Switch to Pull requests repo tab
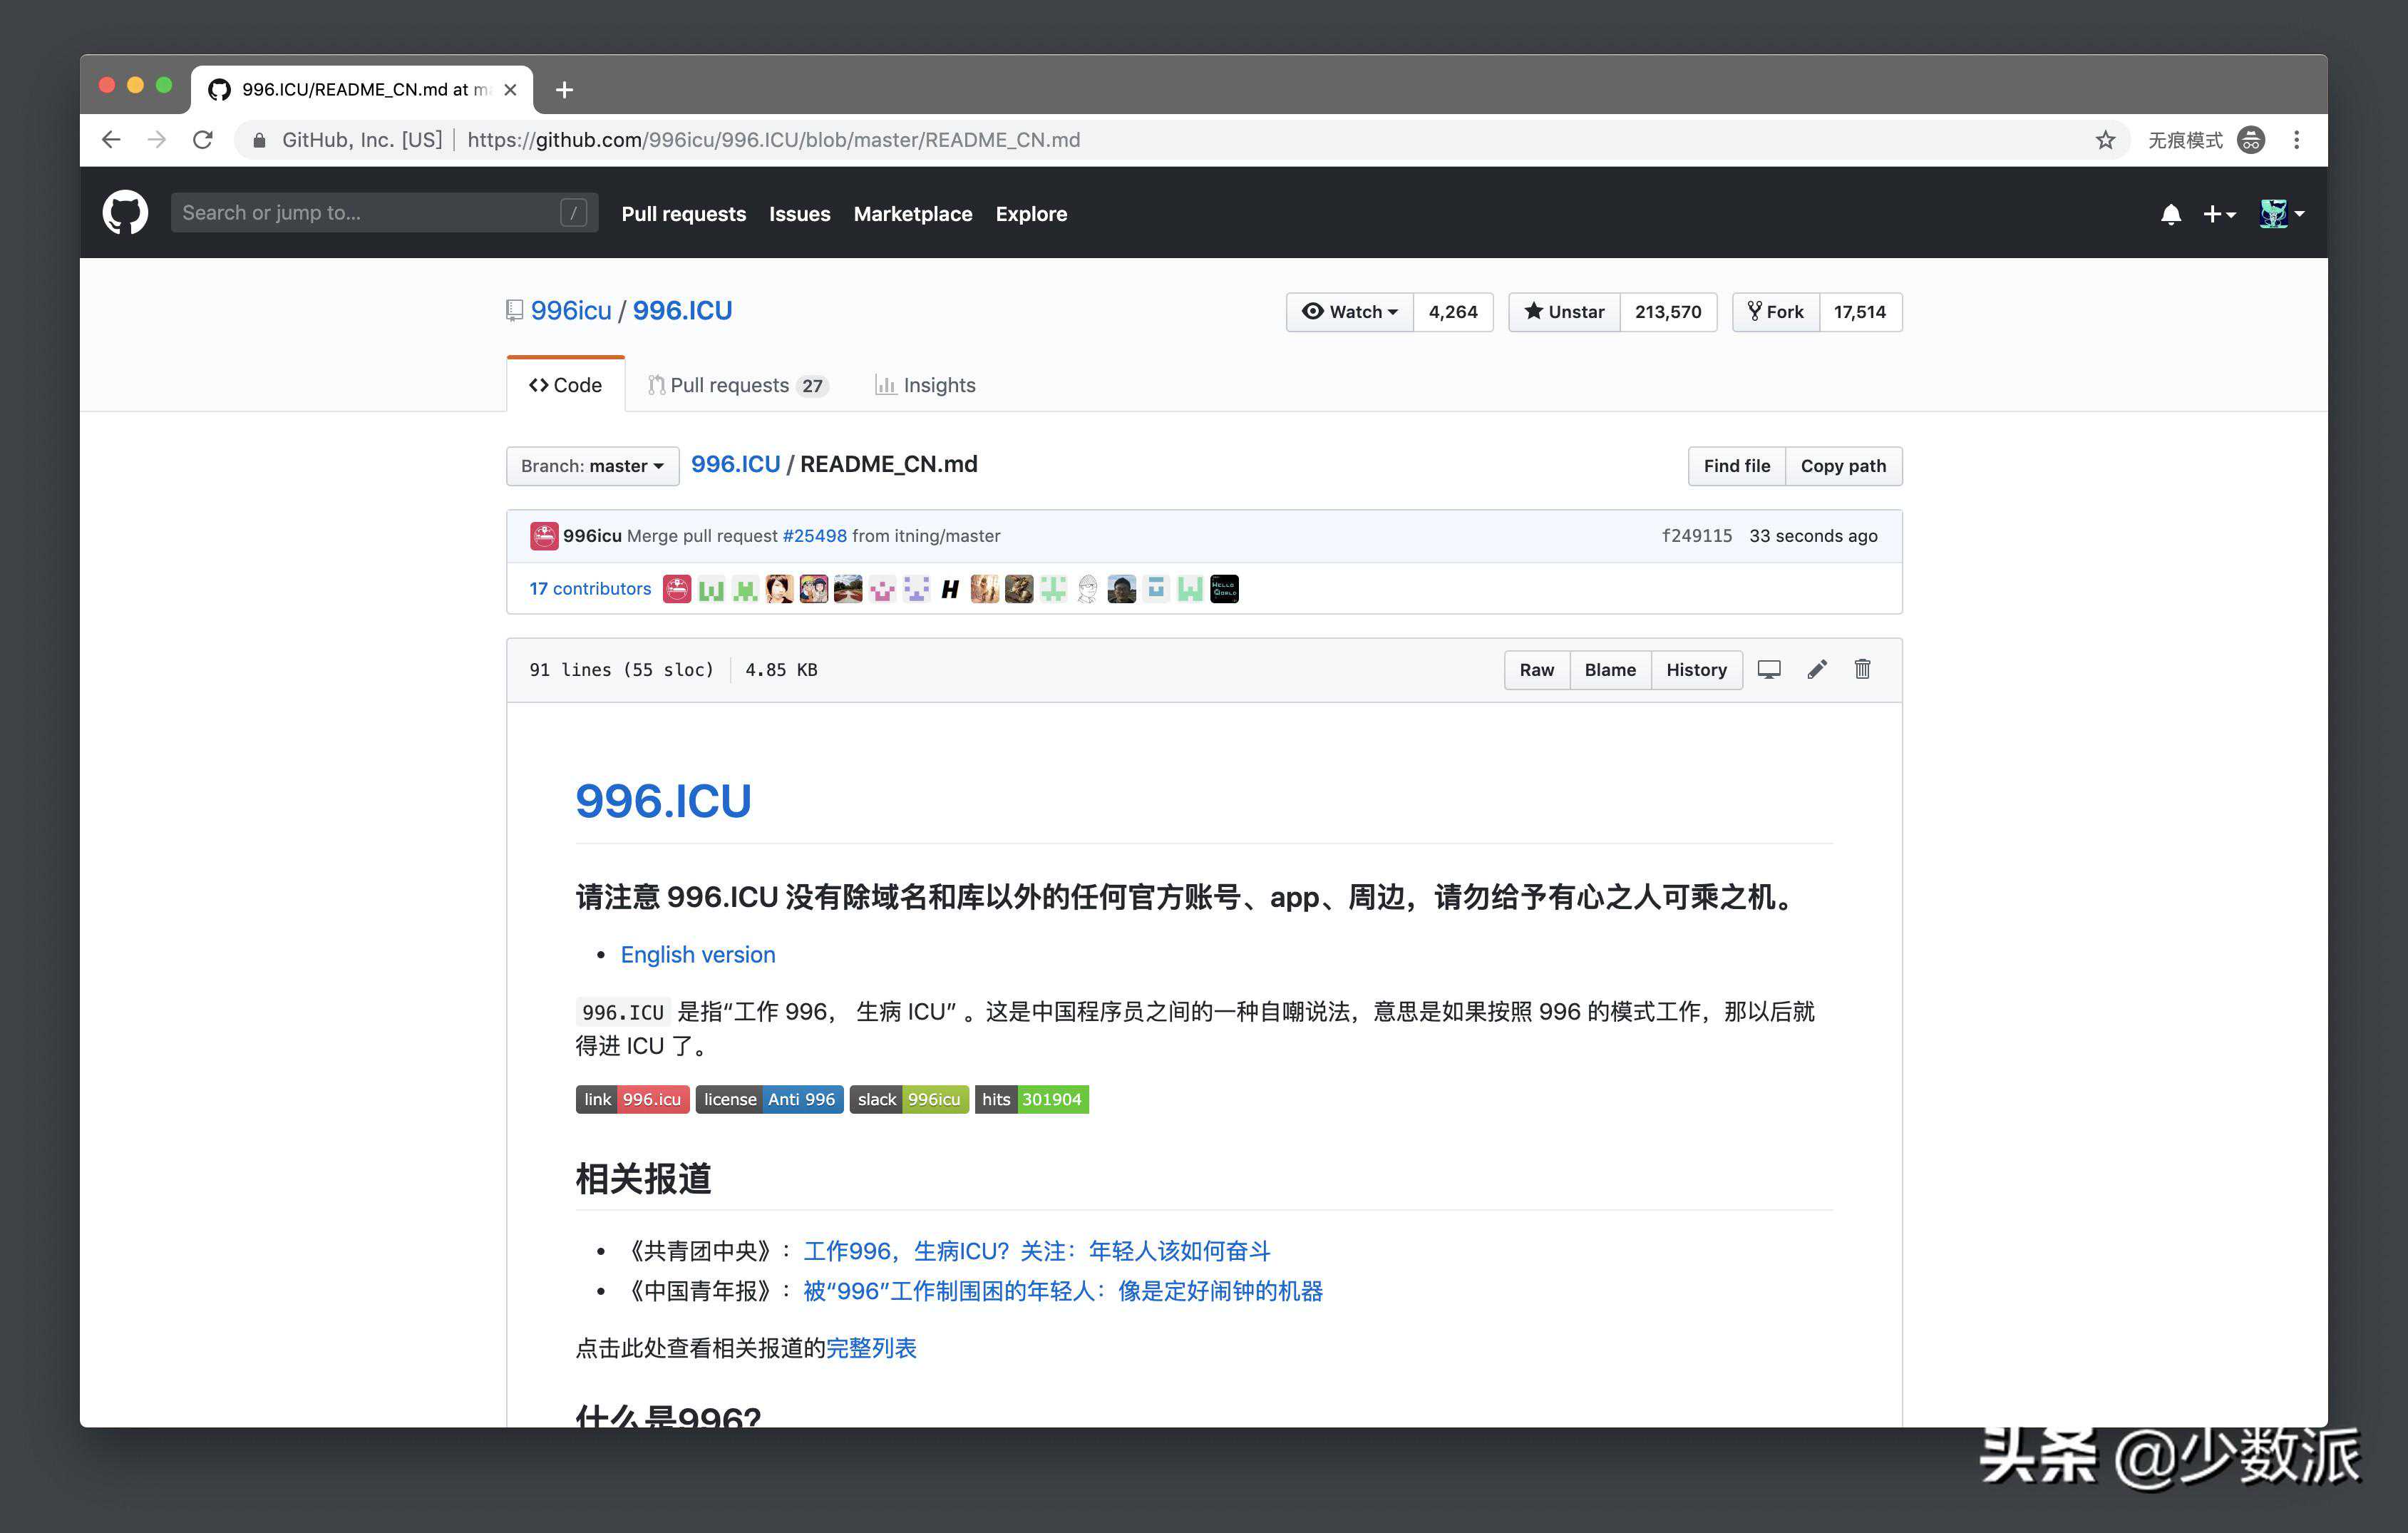Image resolution: width=2408 pixels, height=1533 pixels. (x=738, y=385)
